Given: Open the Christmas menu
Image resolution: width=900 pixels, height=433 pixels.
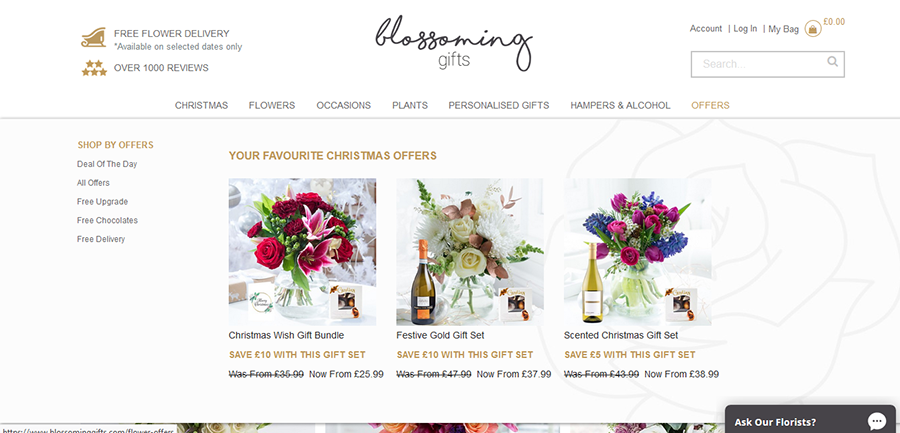Looking at the screenshot, I should (201, 106).
